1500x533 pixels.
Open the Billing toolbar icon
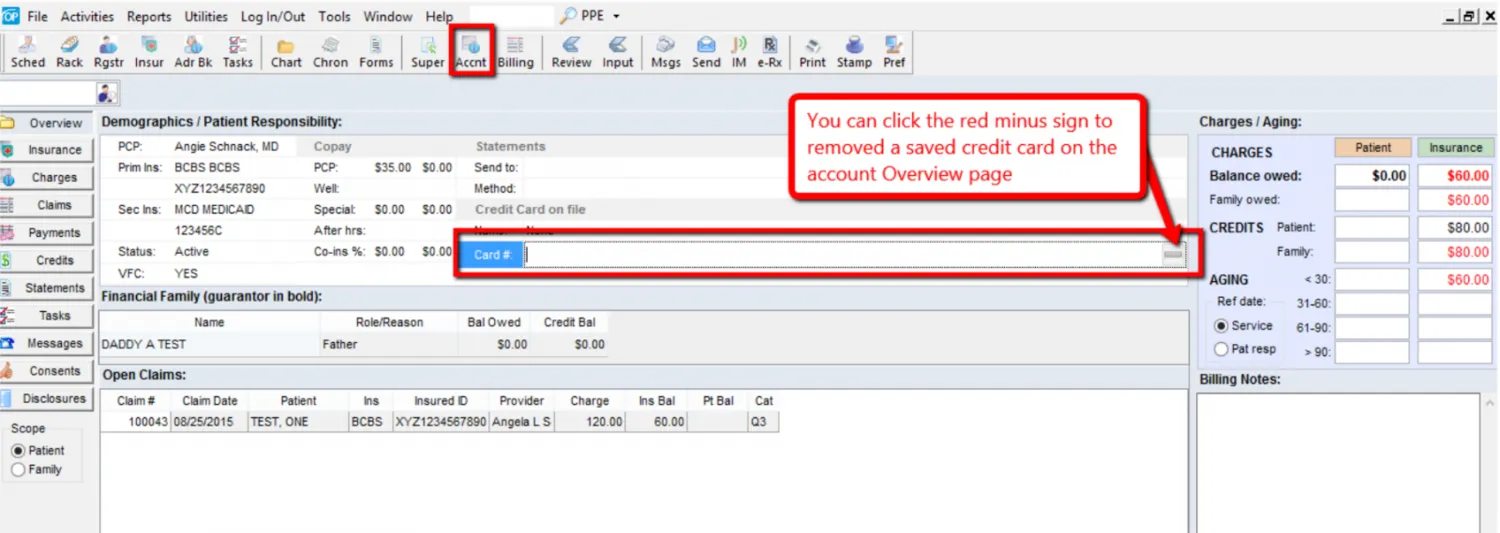pos(515,52)
